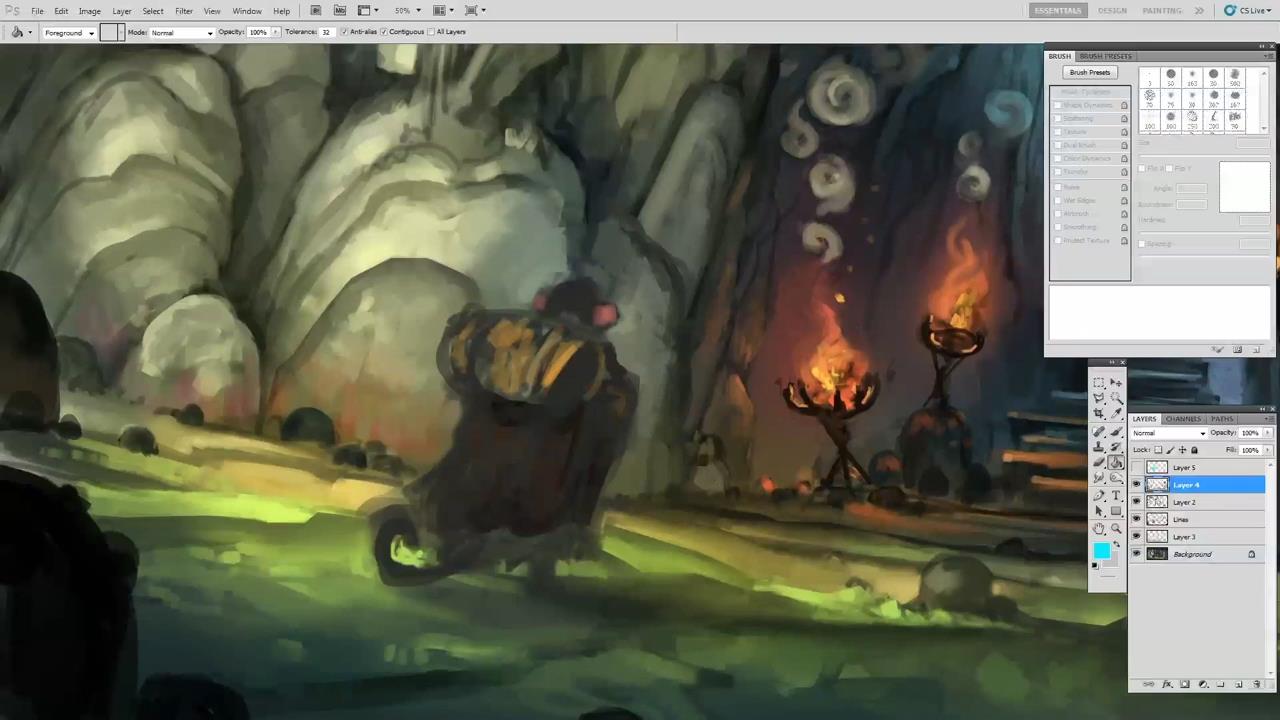The height and width of the screenshot is (720, 1280).
Task: Launch Adobe Bridge from the top bar
Action: click(315, 10)
